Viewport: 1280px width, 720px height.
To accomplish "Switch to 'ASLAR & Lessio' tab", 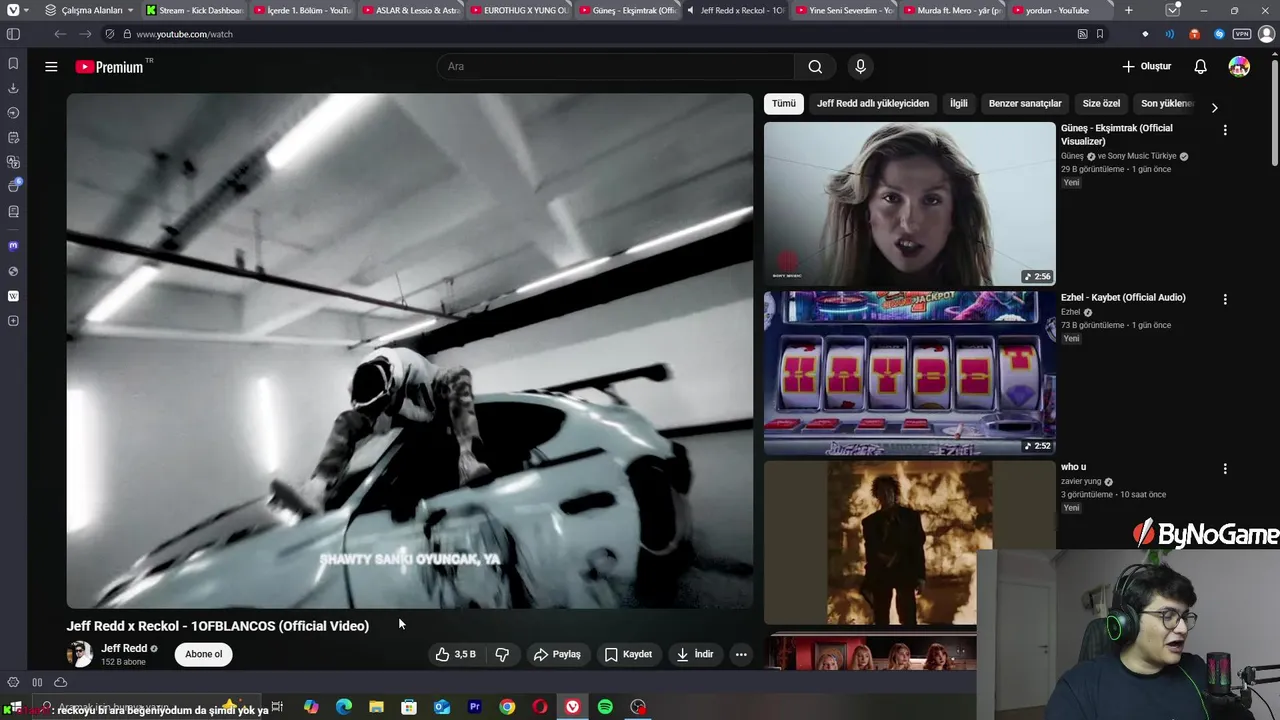I will [411, 10].
